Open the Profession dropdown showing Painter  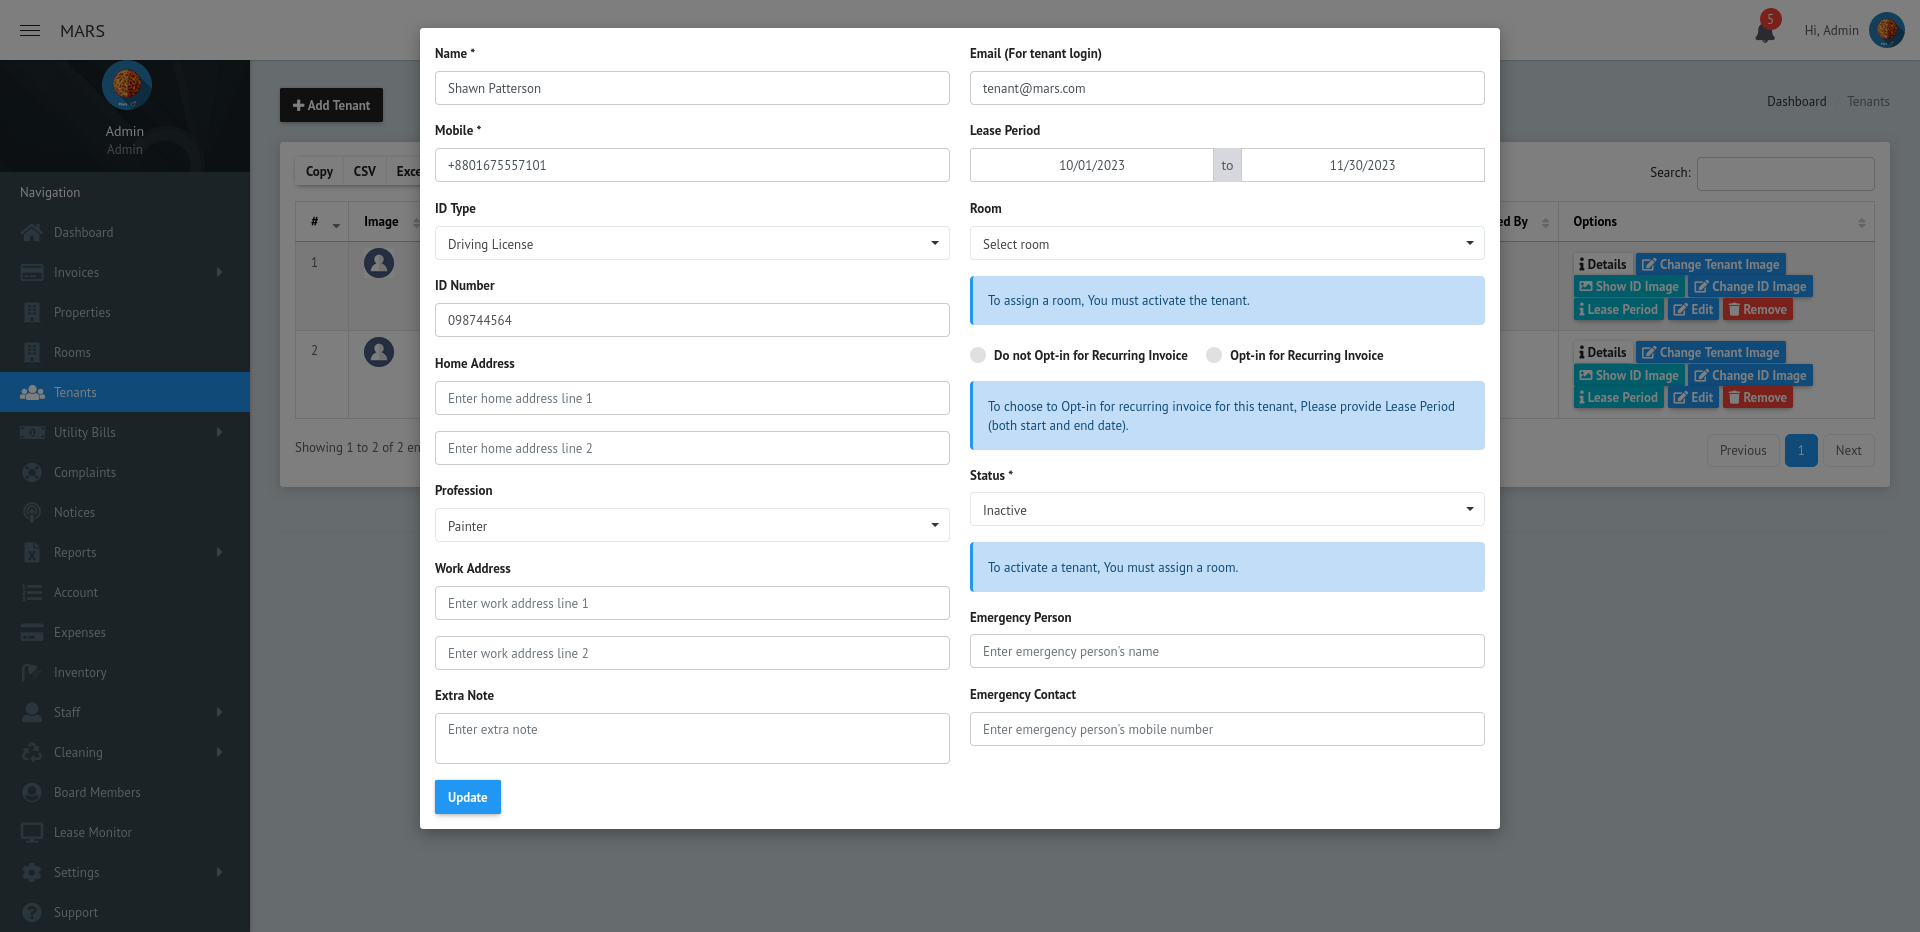(x=692, y=526)
